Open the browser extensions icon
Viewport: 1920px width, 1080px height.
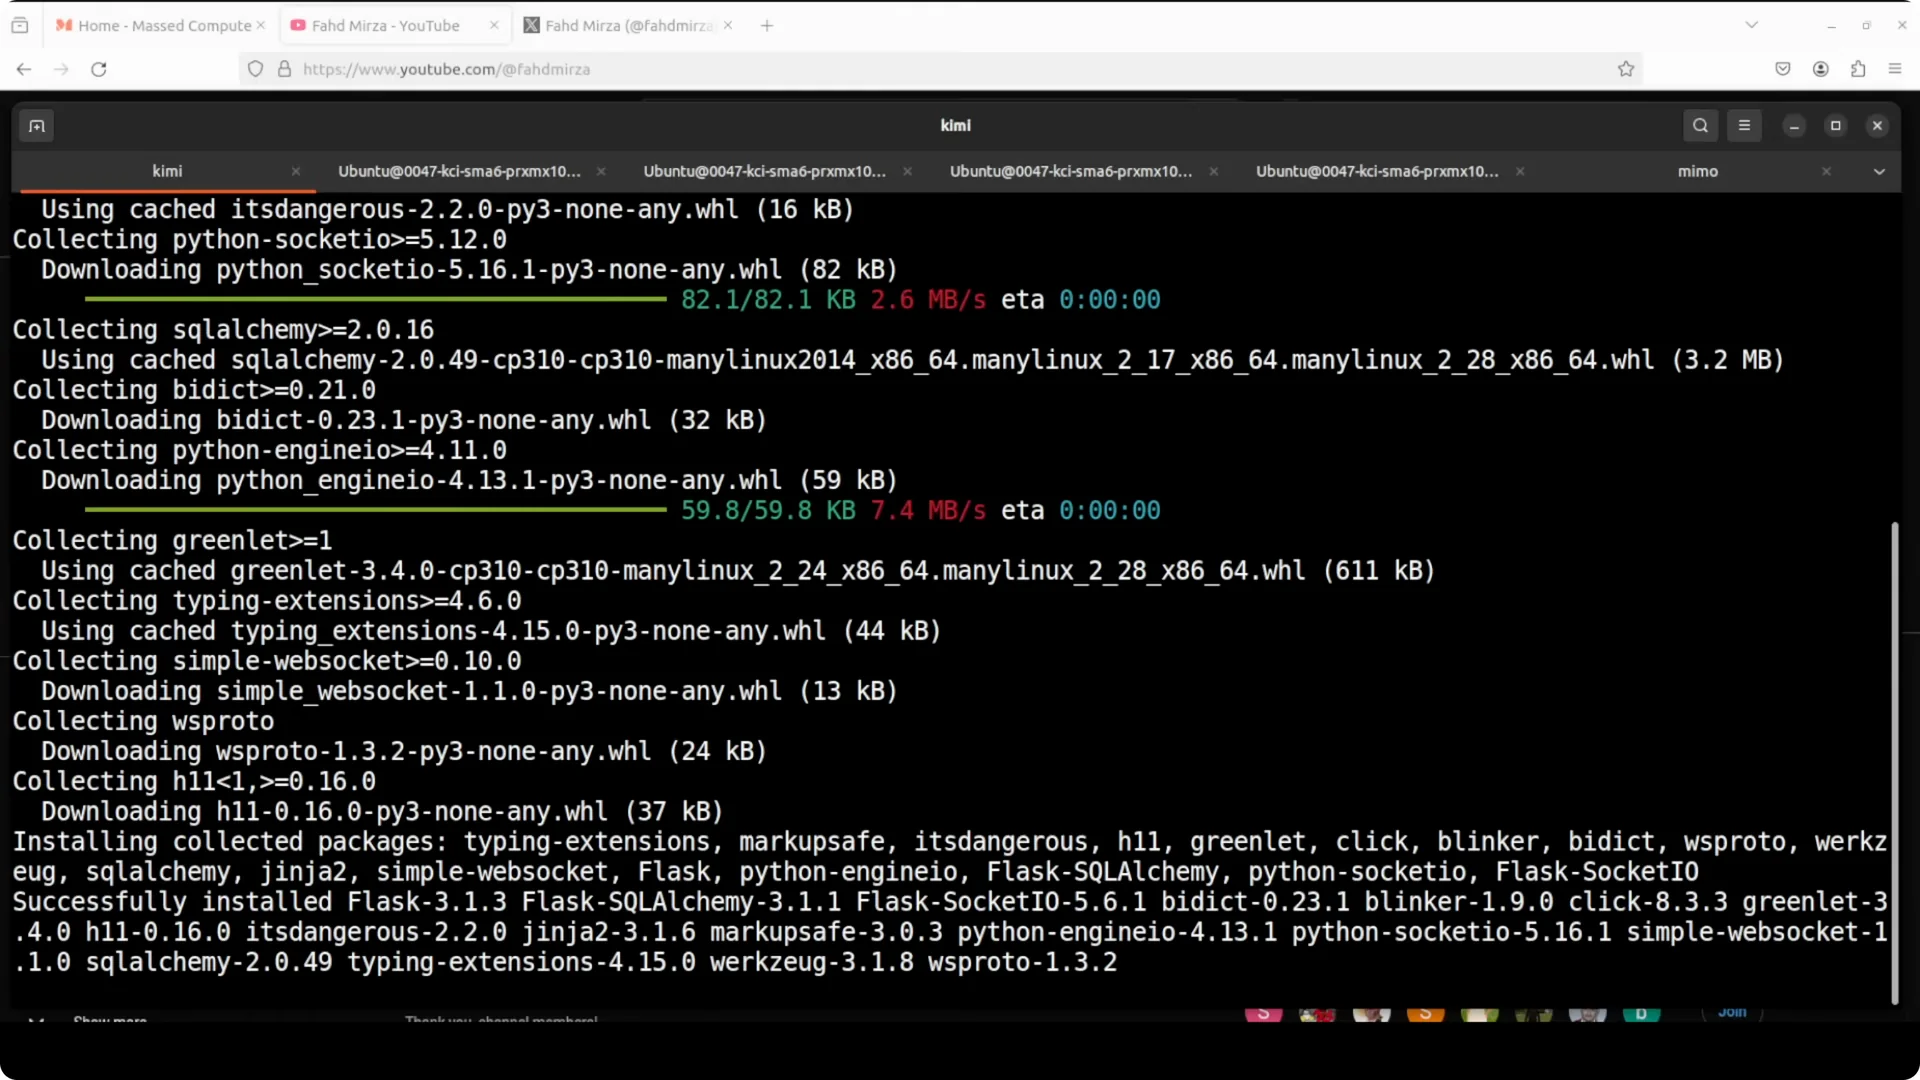coord(1858,69)
